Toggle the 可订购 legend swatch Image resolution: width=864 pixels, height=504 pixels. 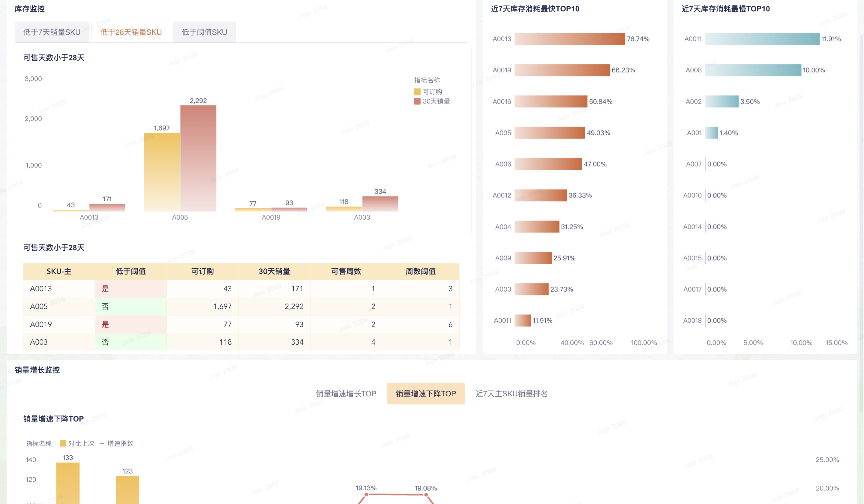(x=417, y=91)
